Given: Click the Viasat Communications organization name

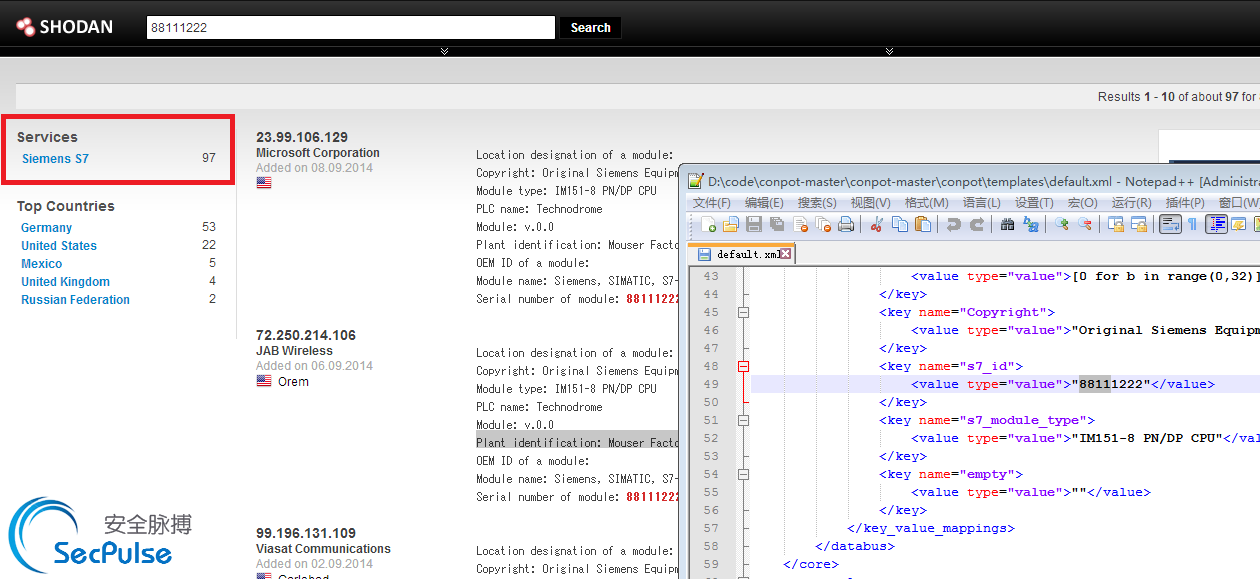Looking at the screenshot, I should point(323,549).
